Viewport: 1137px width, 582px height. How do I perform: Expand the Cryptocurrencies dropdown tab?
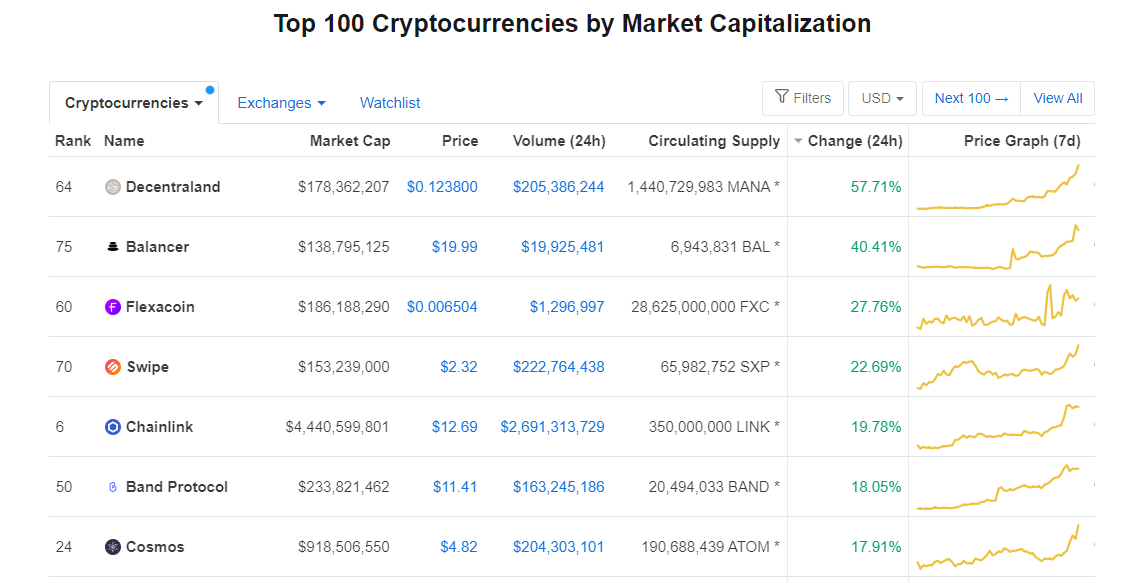[134, 103]
